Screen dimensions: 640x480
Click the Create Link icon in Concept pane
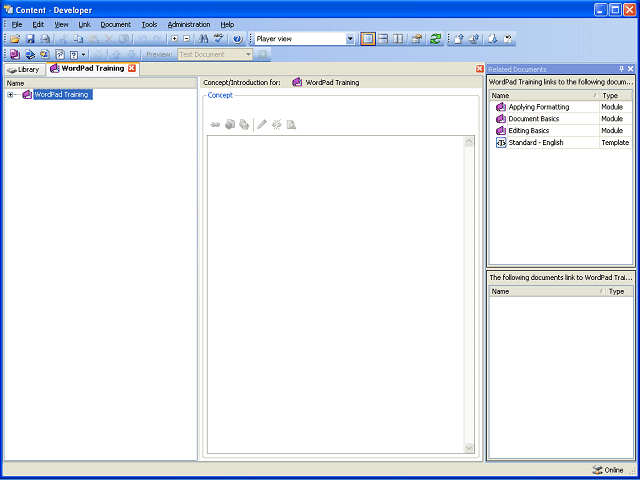[215, 124]
